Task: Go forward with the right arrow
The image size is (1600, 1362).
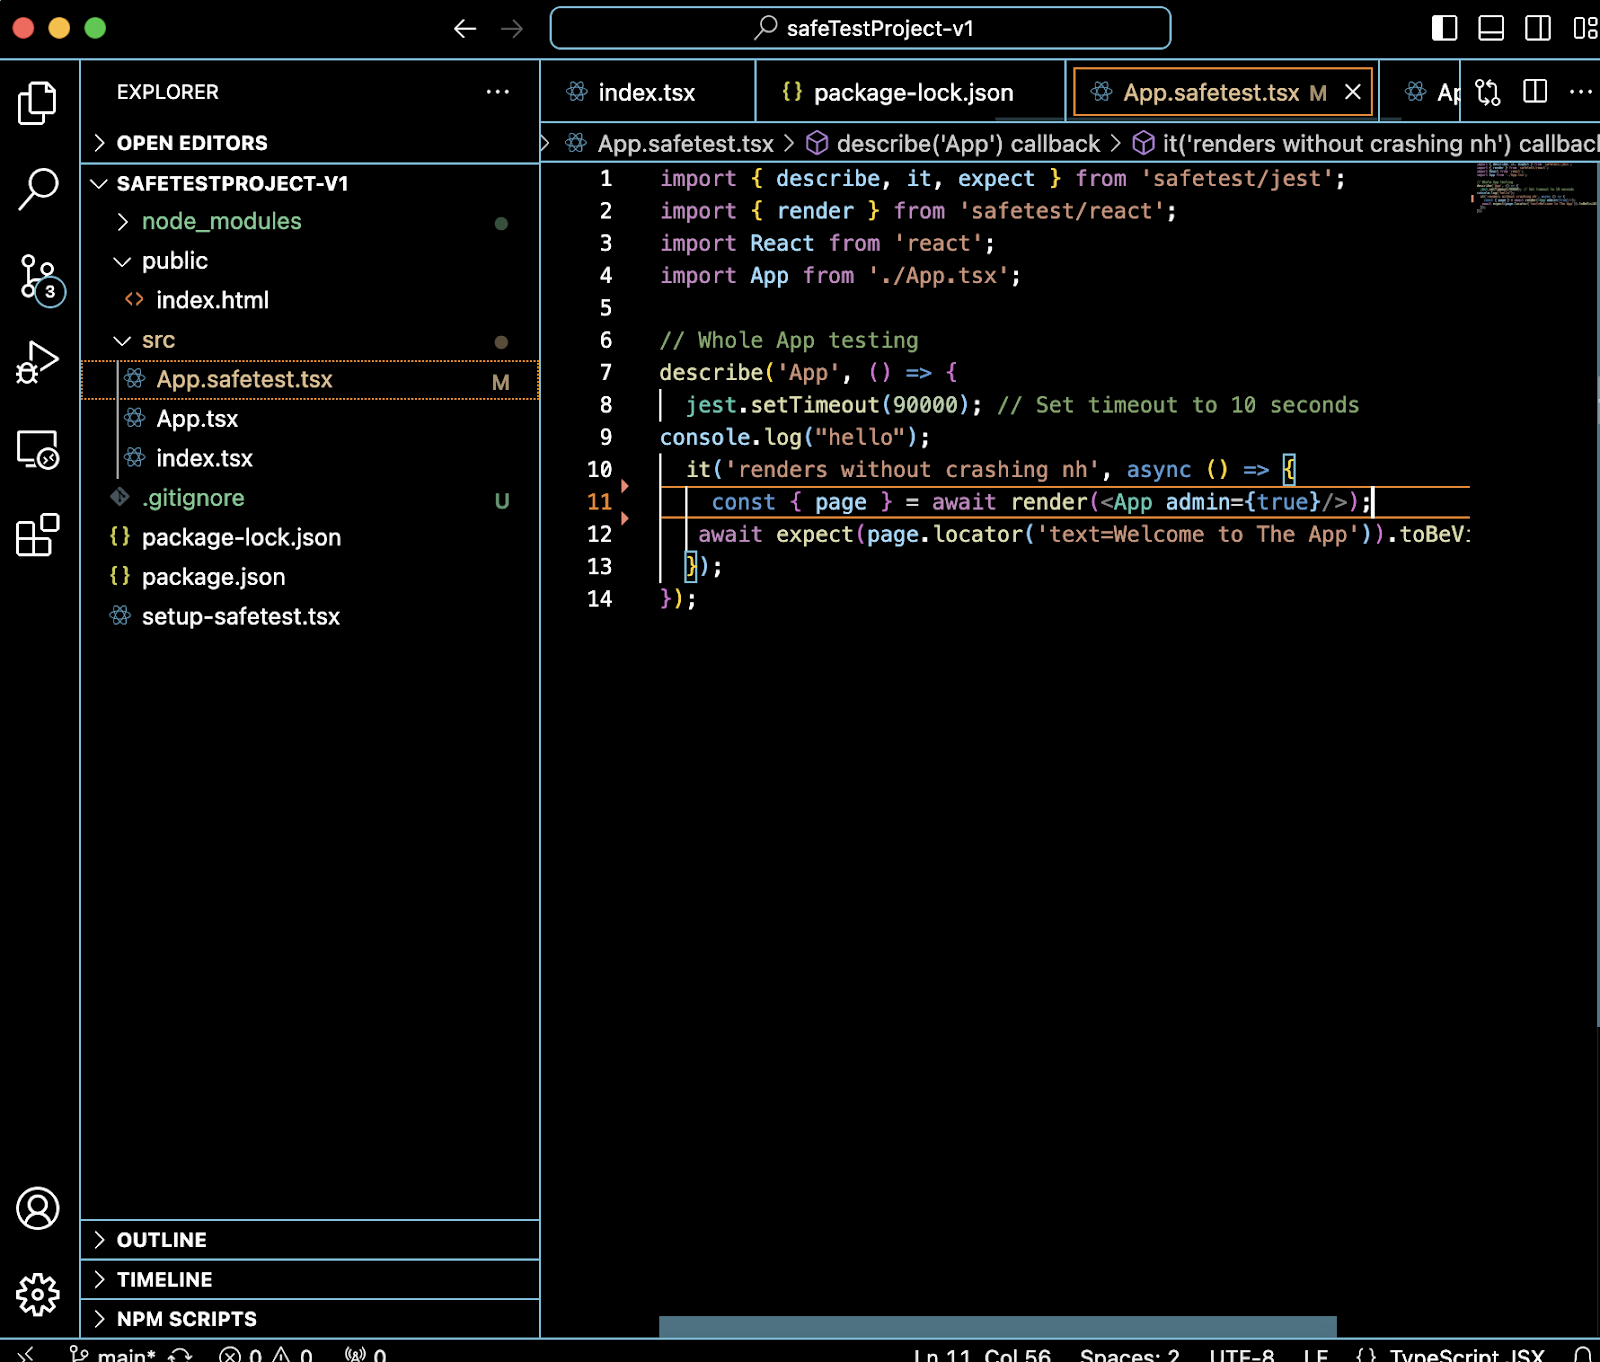Action: (x=512, y=28)
